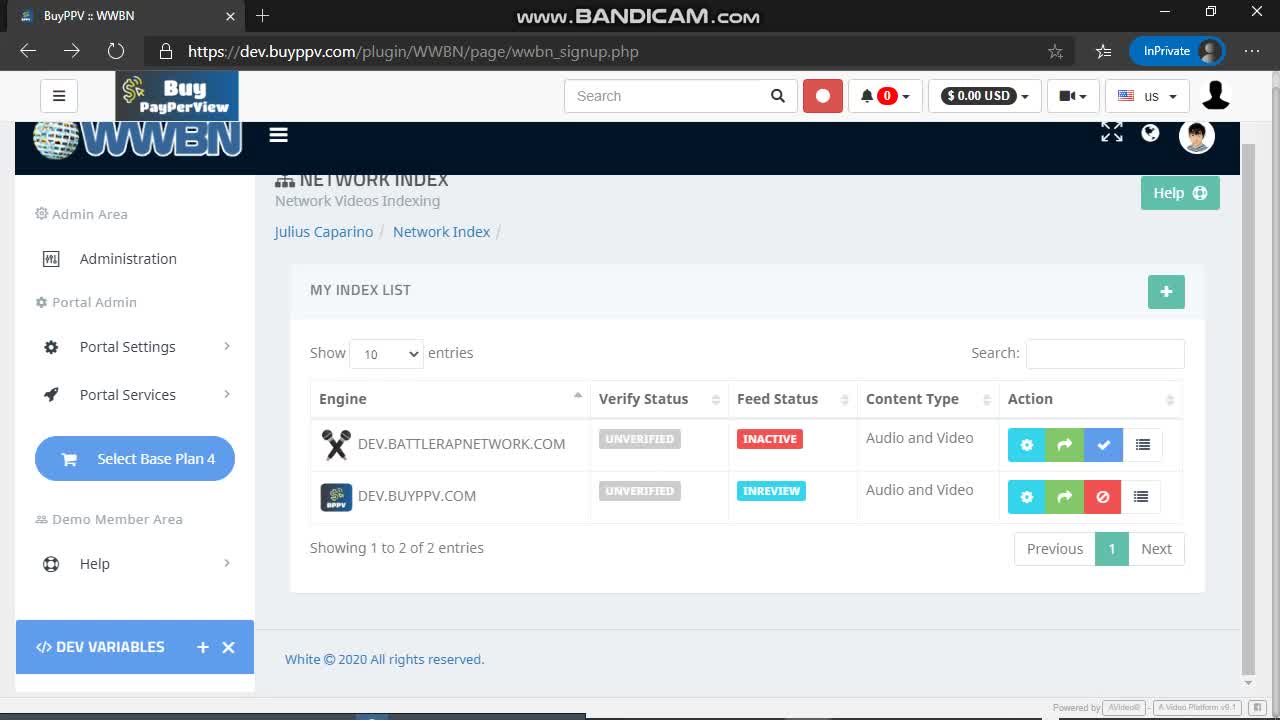Start the red record button
The height and width of the screenshot is (720, 1280).
coord(822,96)
